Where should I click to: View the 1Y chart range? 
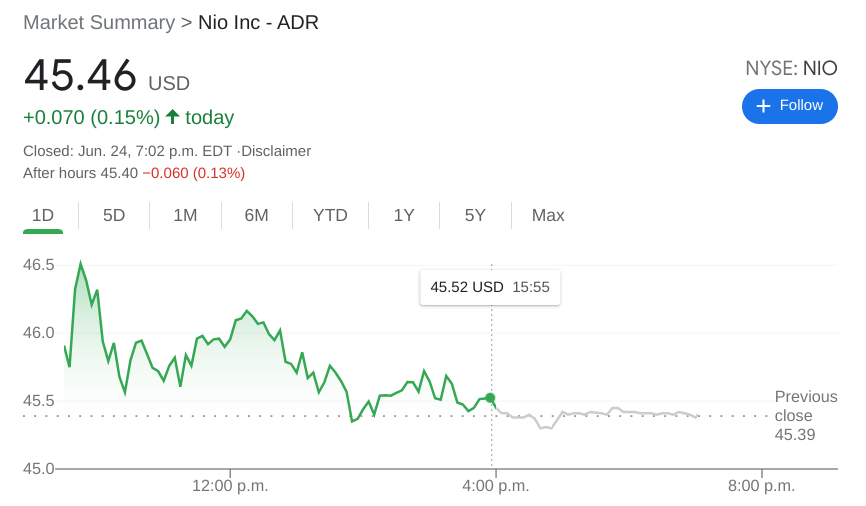404,215
